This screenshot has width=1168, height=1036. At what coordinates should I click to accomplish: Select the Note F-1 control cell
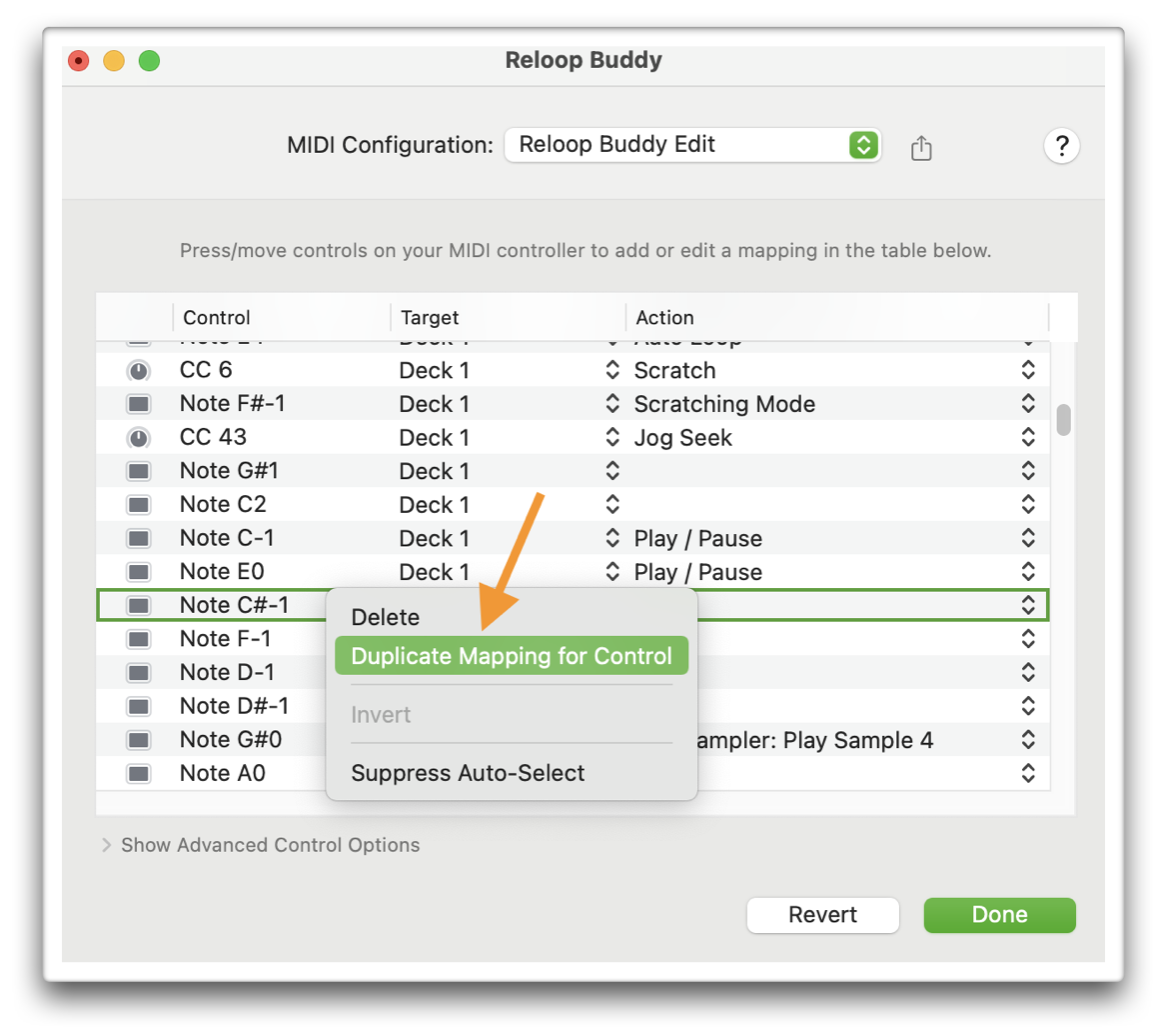point(225,638)
